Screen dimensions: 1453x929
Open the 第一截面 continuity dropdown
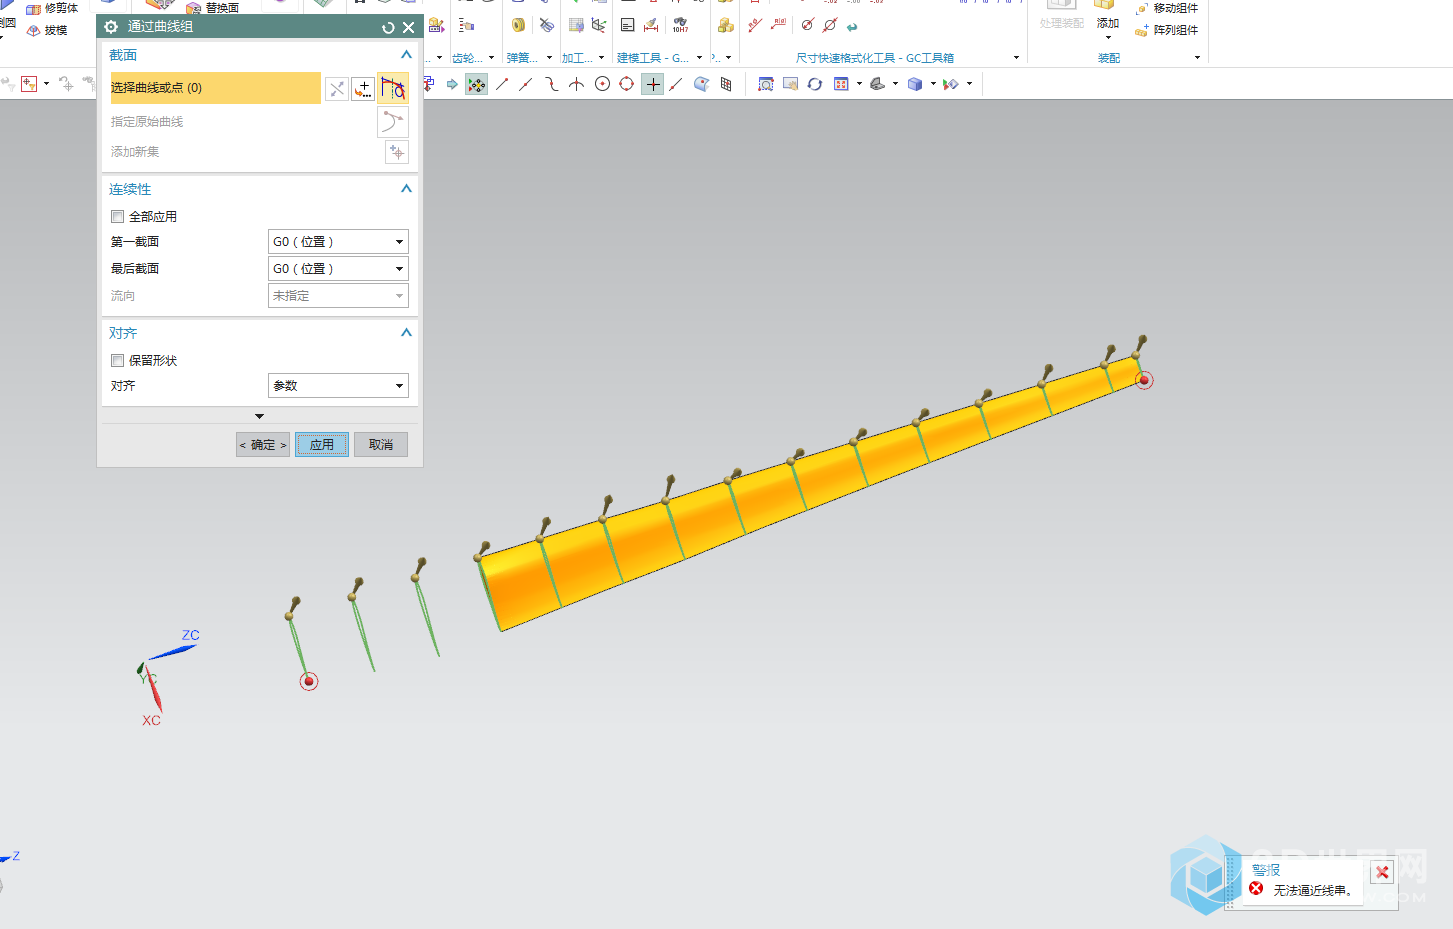(338, 242)
